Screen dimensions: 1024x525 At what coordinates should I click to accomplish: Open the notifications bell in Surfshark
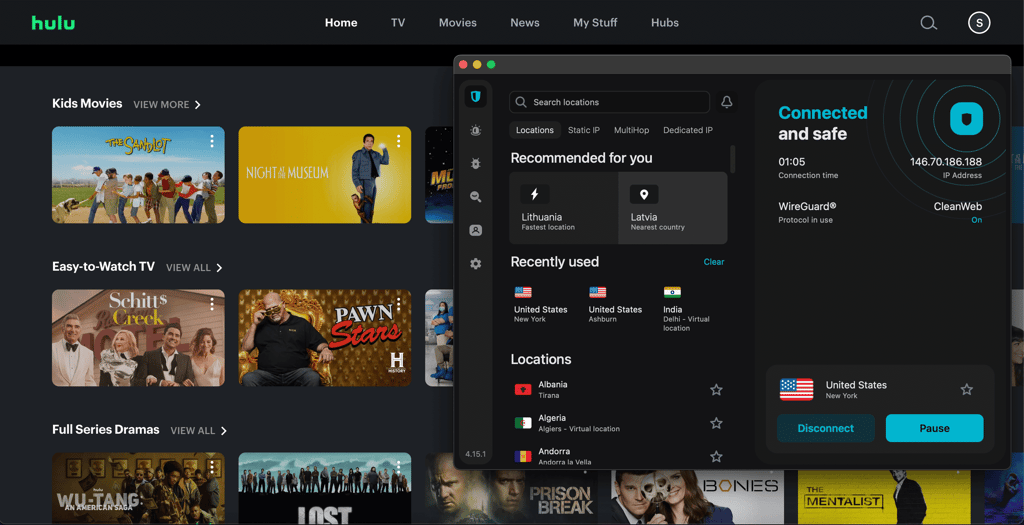click(726, 102)
